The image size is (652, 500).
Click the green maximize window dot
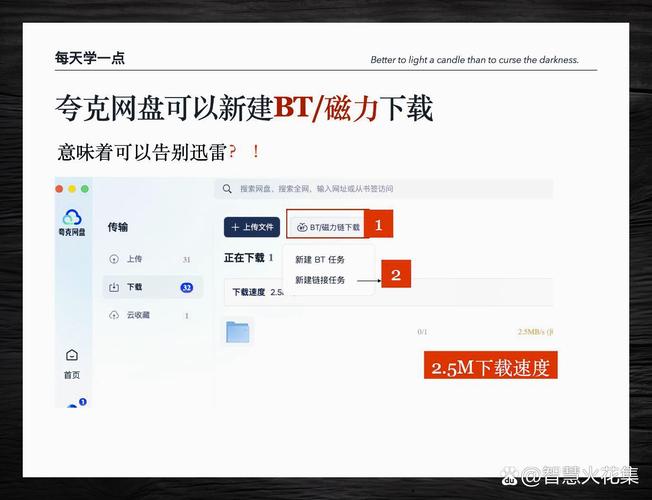pyautogui.click(x=85, y=189)
